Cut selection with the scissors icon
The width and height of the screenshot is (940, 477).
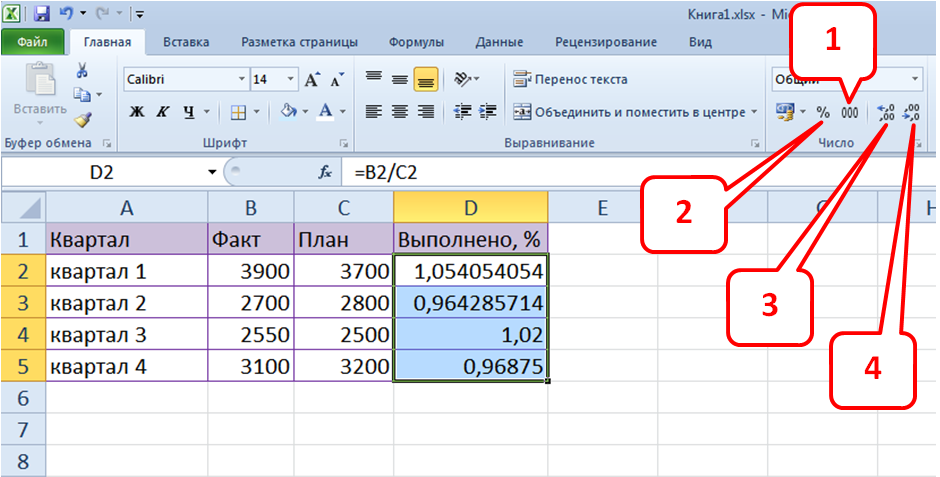coord(82,70)
